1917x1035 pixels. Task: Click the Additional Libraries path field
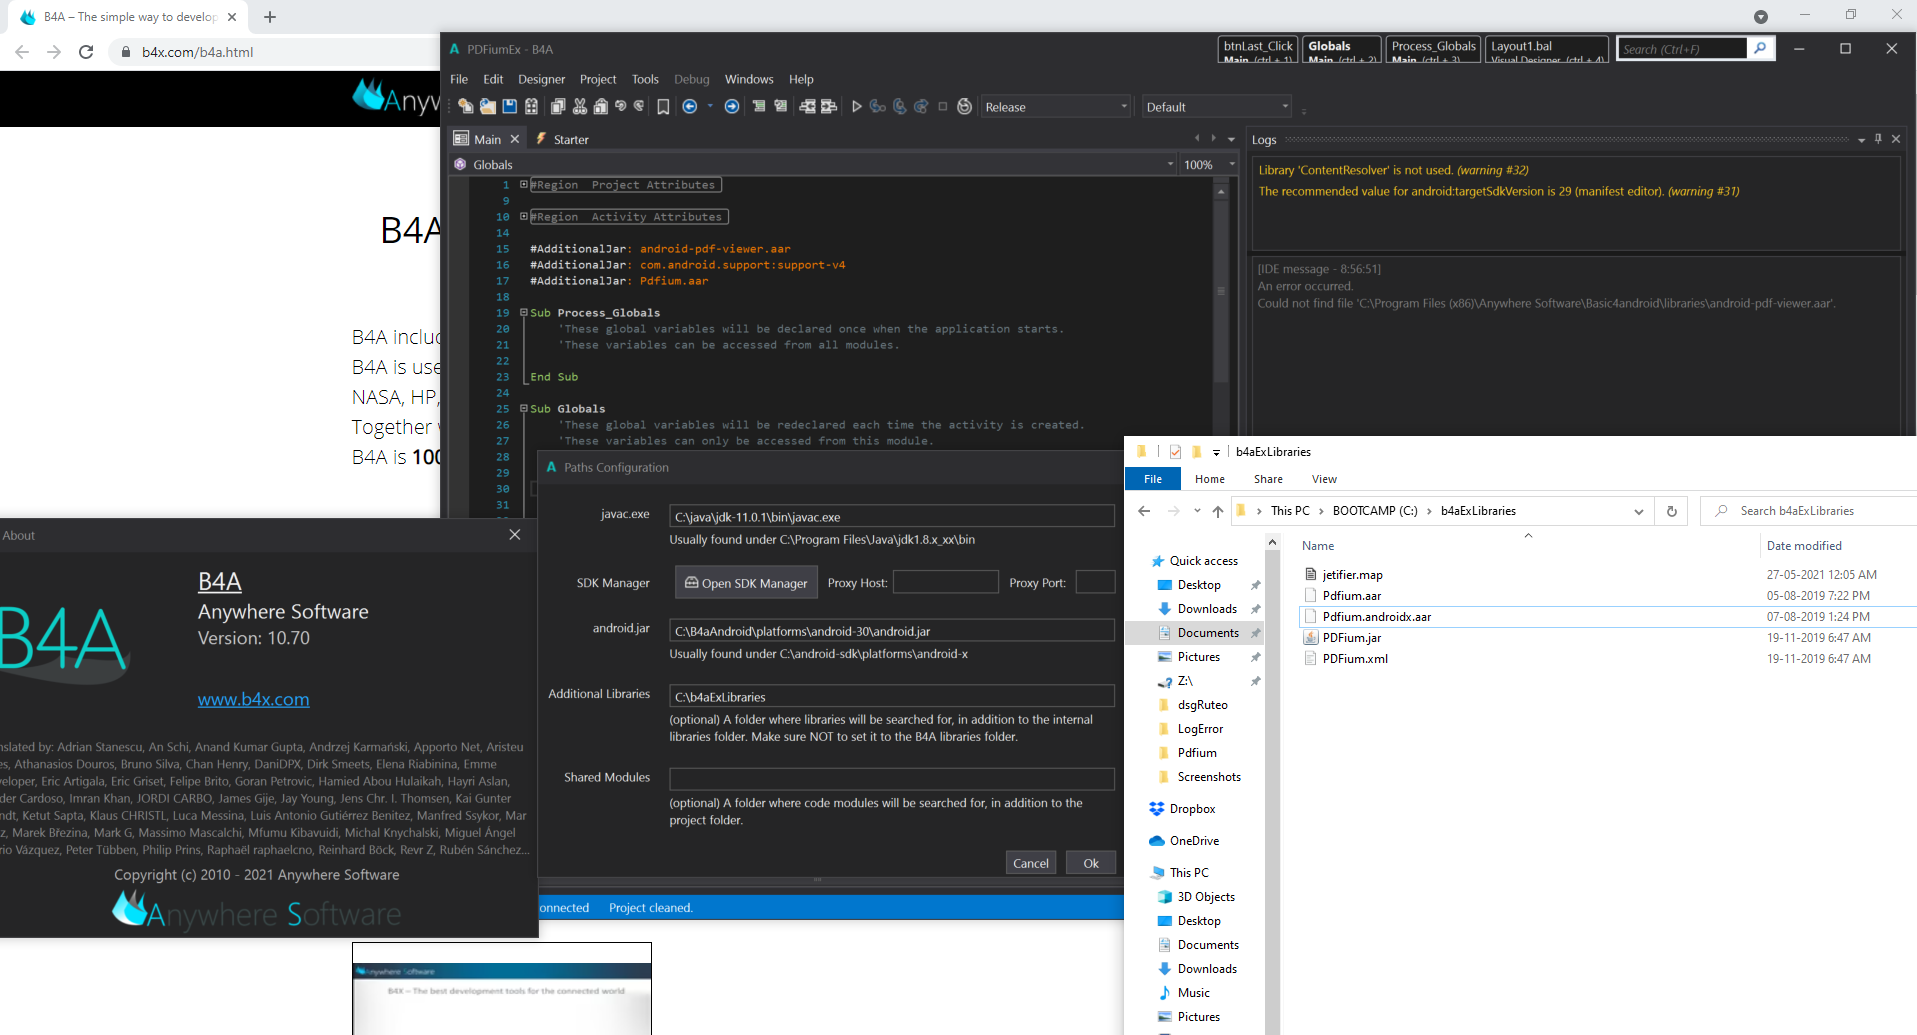pyautogui.click(x=891, y=697)
